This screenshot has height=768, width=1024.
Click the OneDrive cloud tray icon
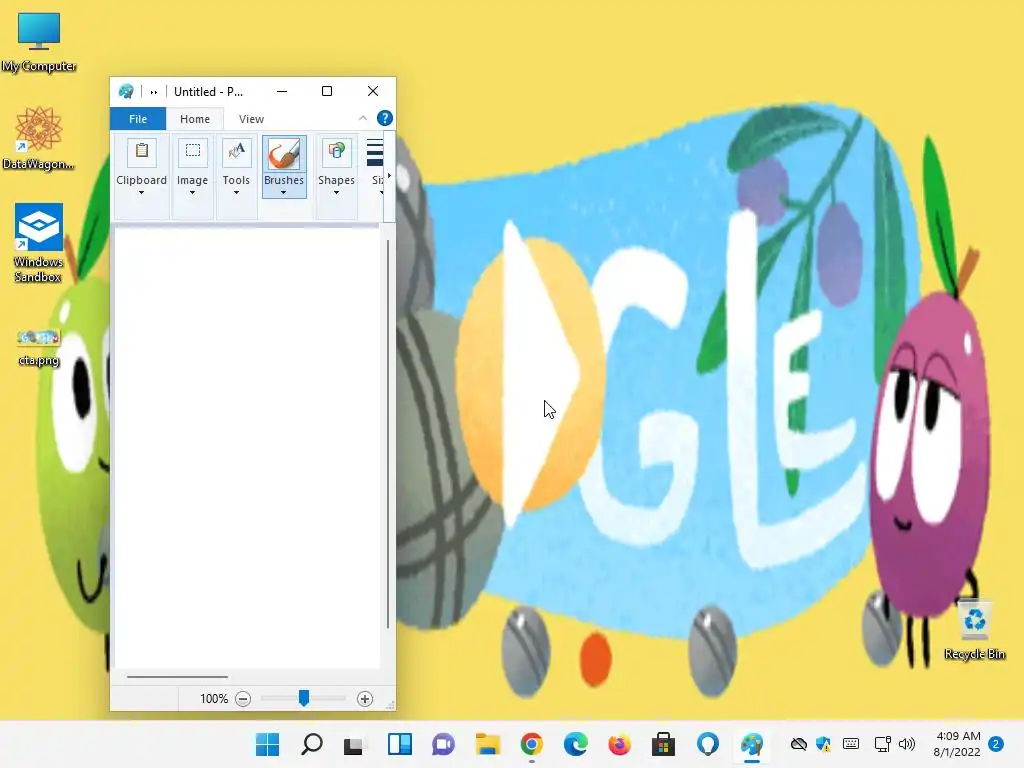tap(799, 744)
